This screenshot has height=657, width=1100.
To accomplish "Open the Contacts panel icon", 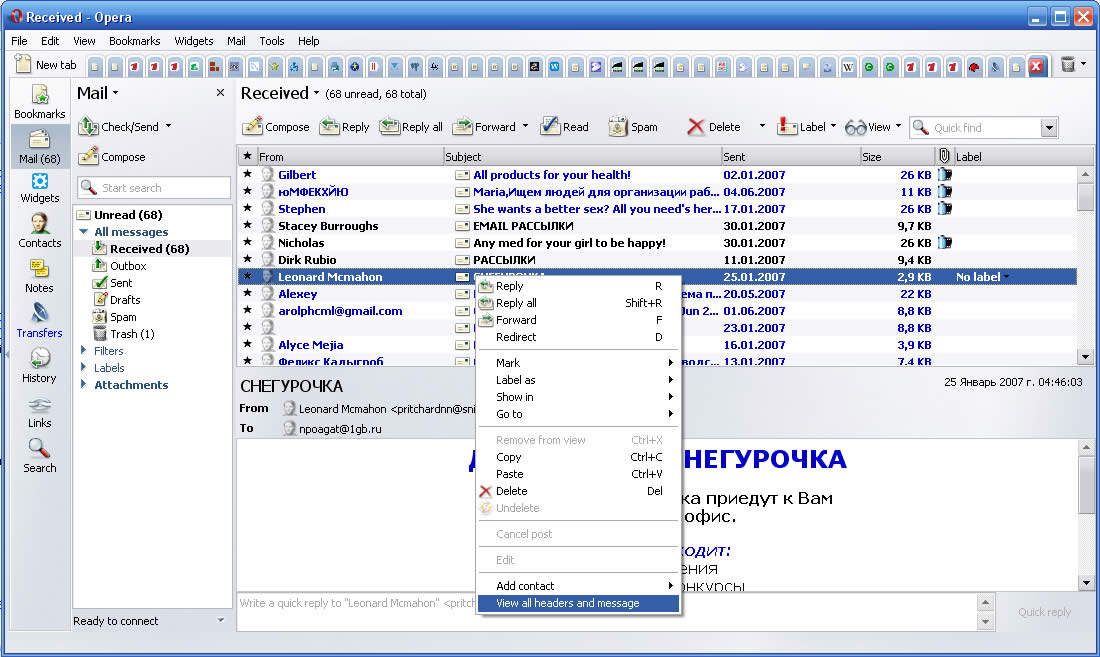I will pyautogui.click(x=39, y=230).
